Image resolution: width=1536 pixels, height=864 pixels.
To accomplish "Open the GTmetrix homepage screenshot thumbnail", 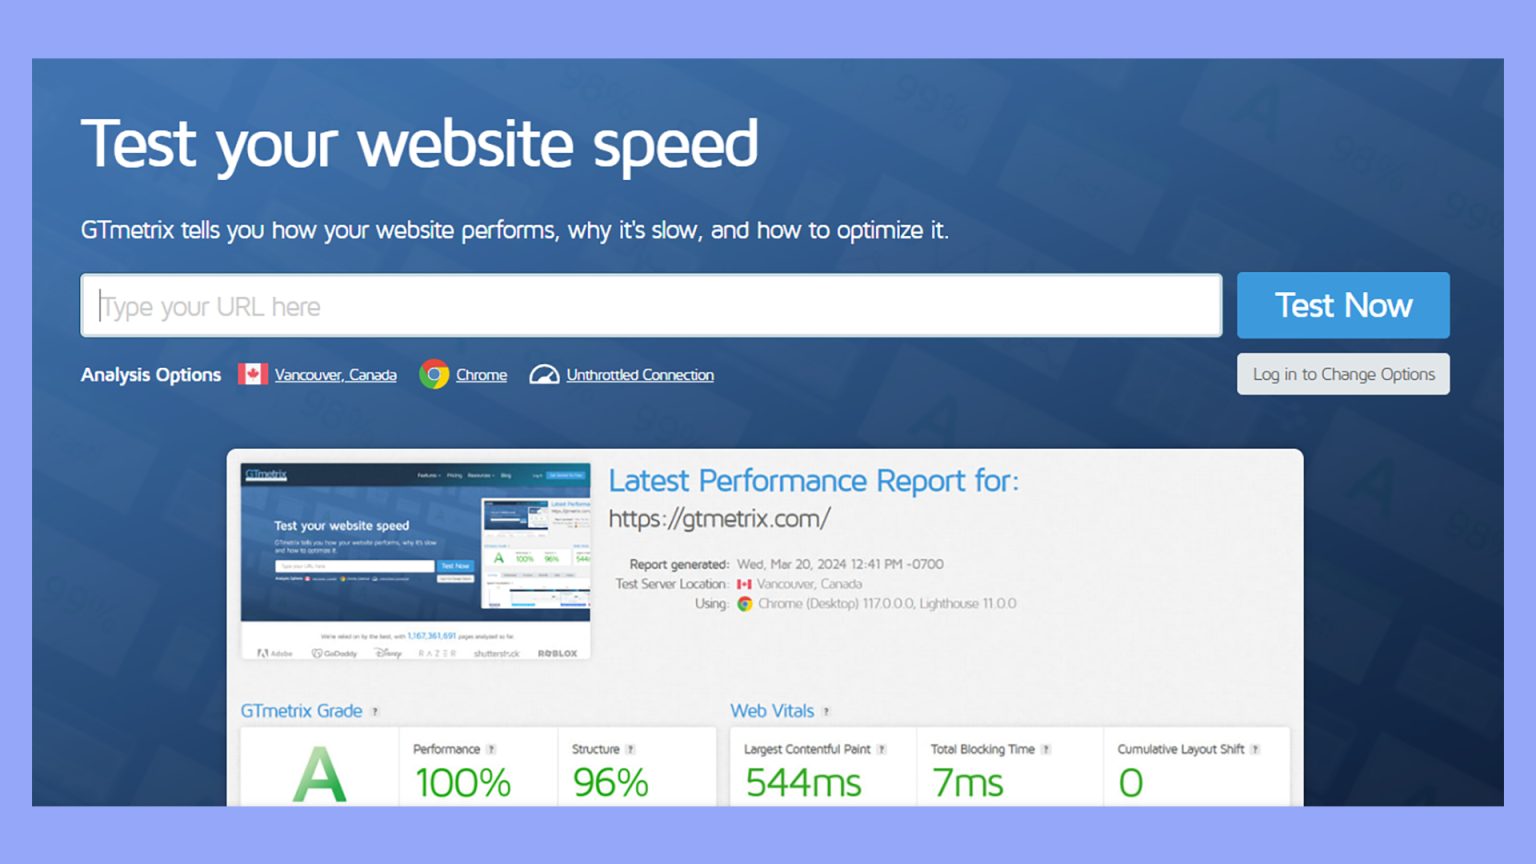I will (x=416, y=555).
